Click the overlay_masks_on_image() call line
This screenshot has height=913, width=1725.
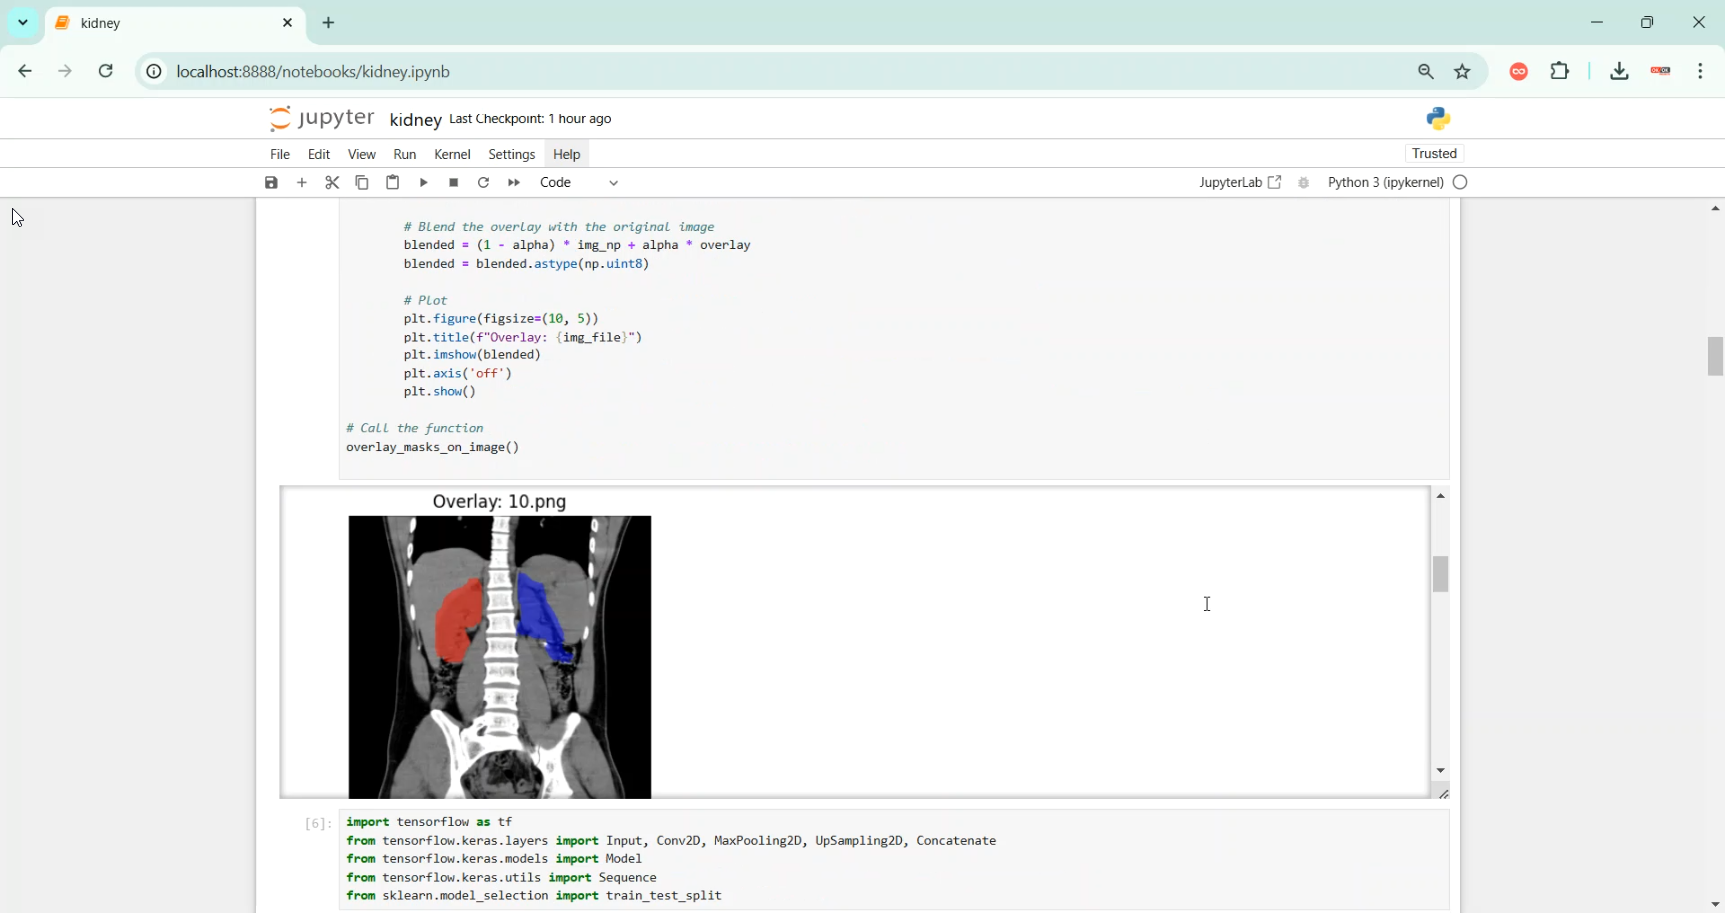pyautogui.click(x=433, y=448)
